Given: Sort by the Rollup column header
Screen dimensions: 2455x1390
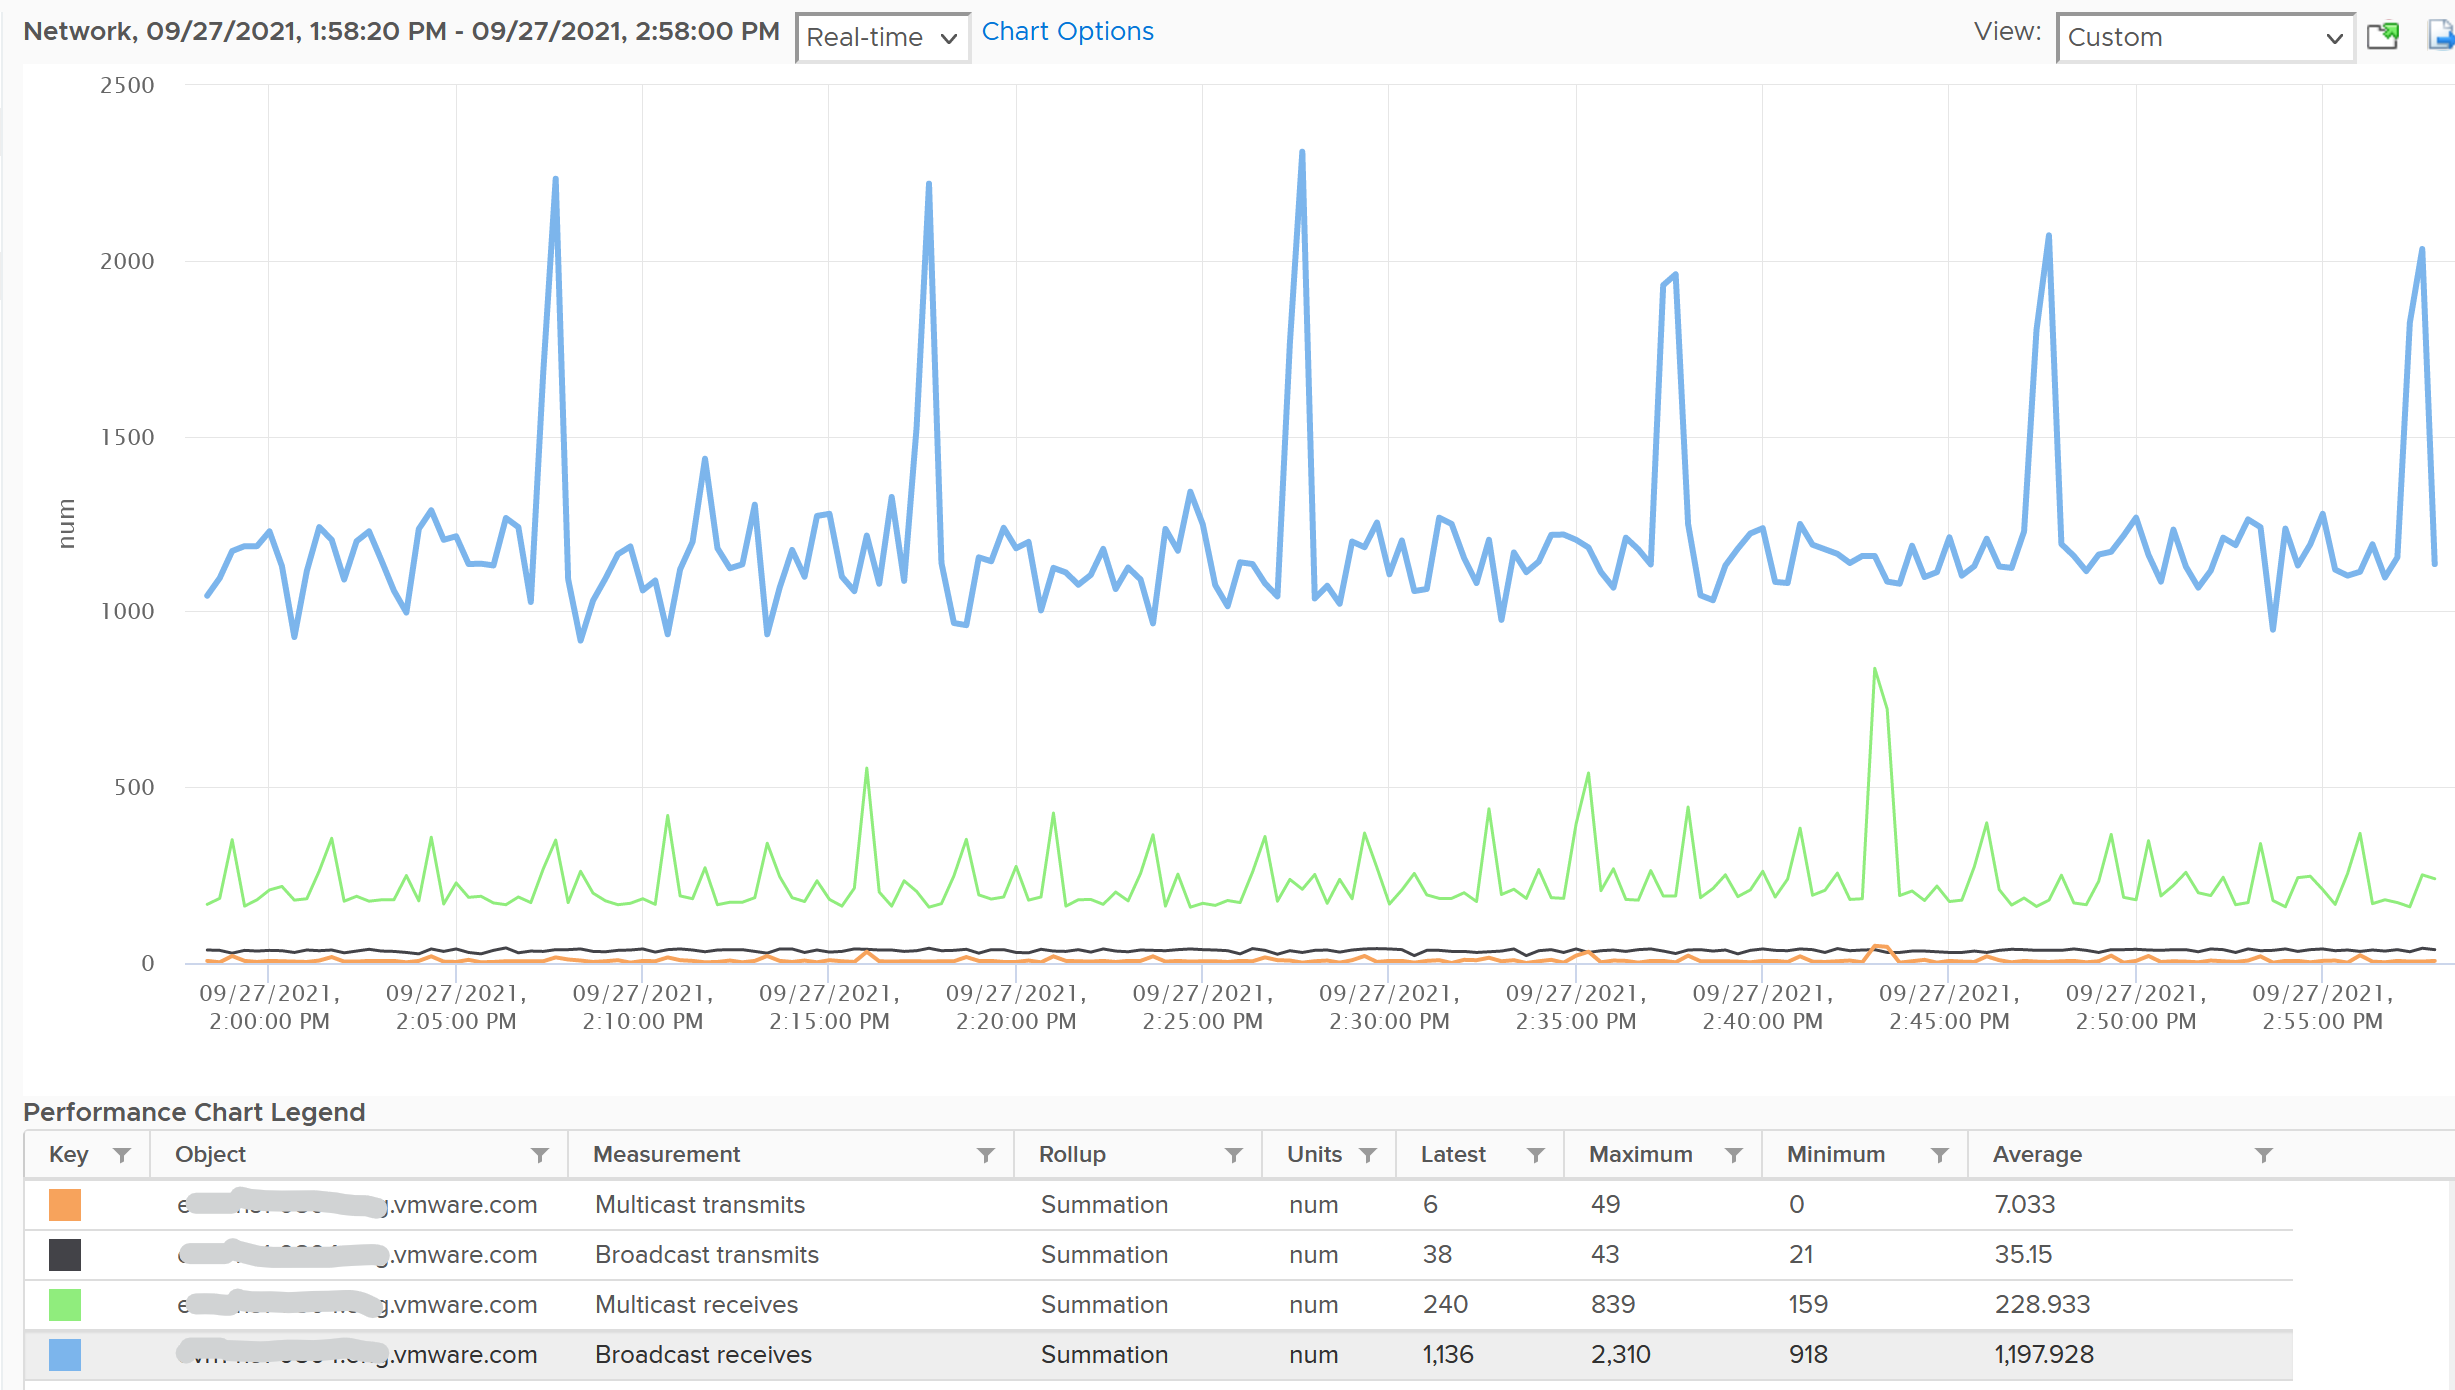Looking at the screenshot, I should point(1072,1154).
